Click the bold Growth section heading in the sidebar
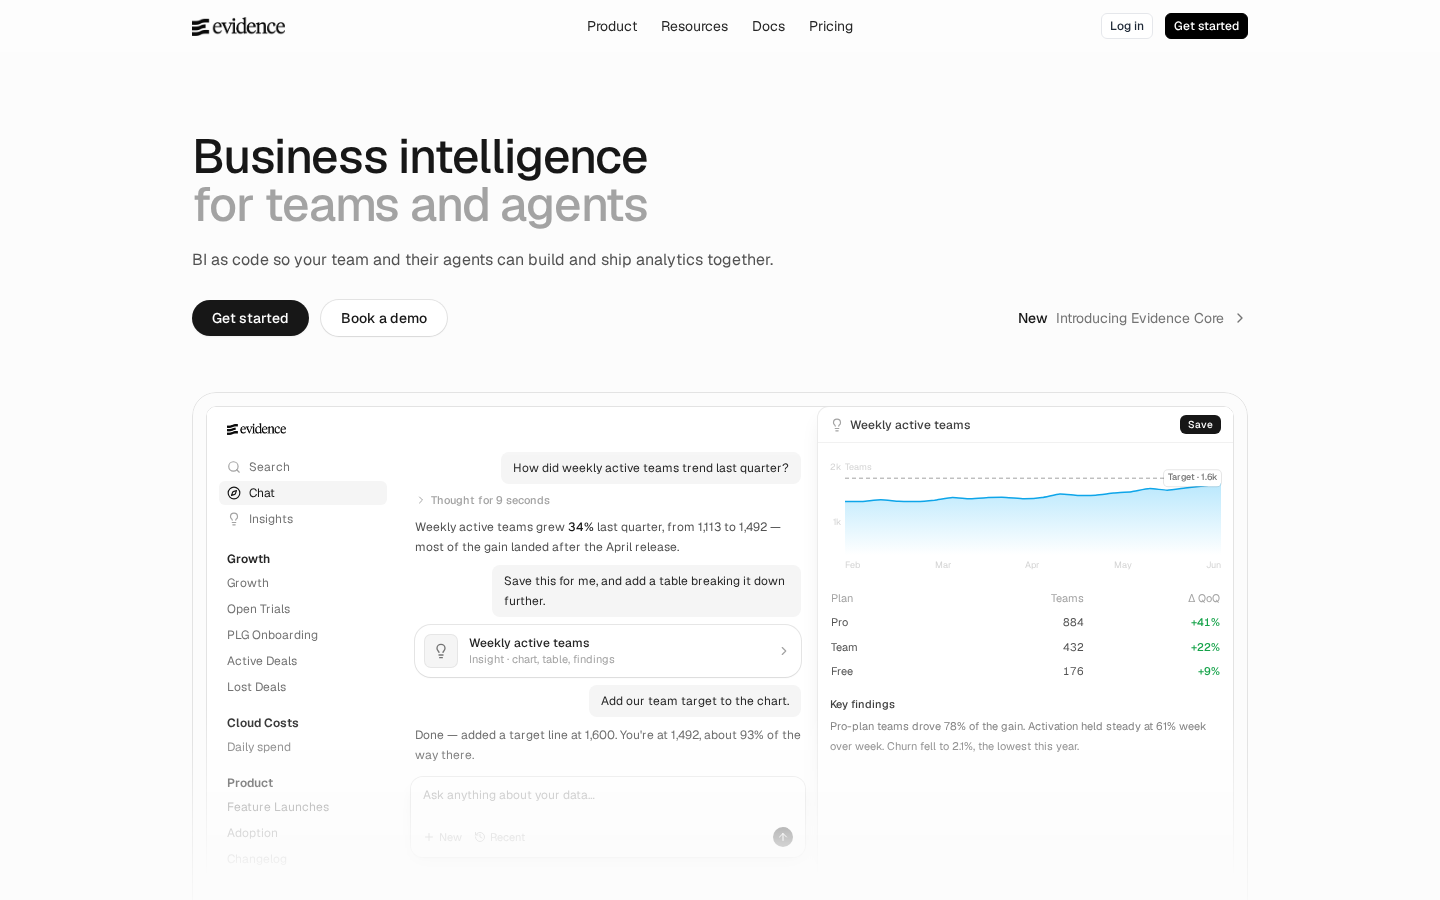 click(x=248, y=559)
